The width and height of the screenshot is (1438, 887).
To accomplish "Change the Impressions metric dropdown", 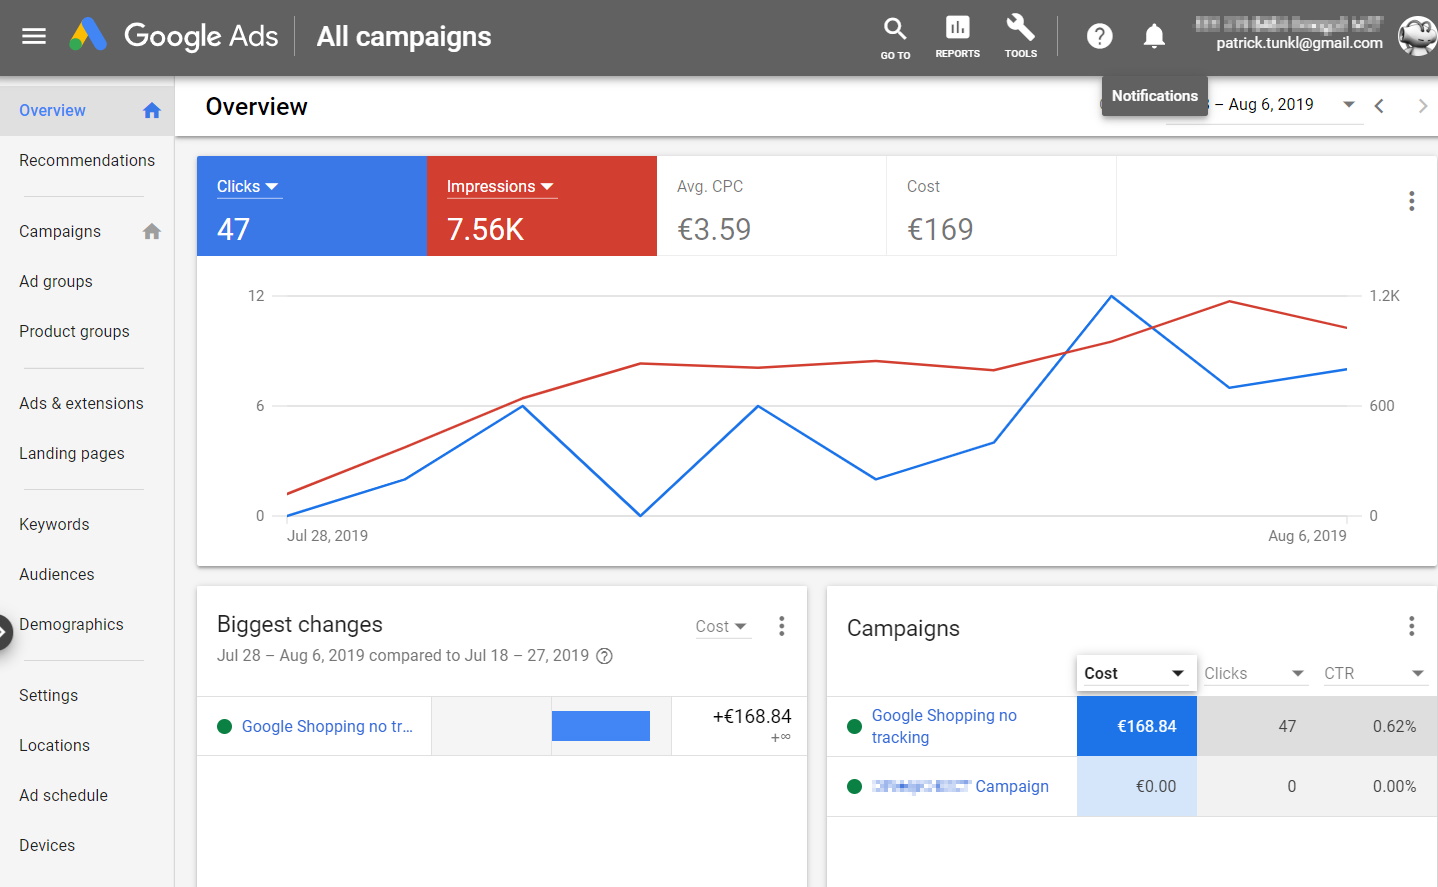I will [501, 187].
